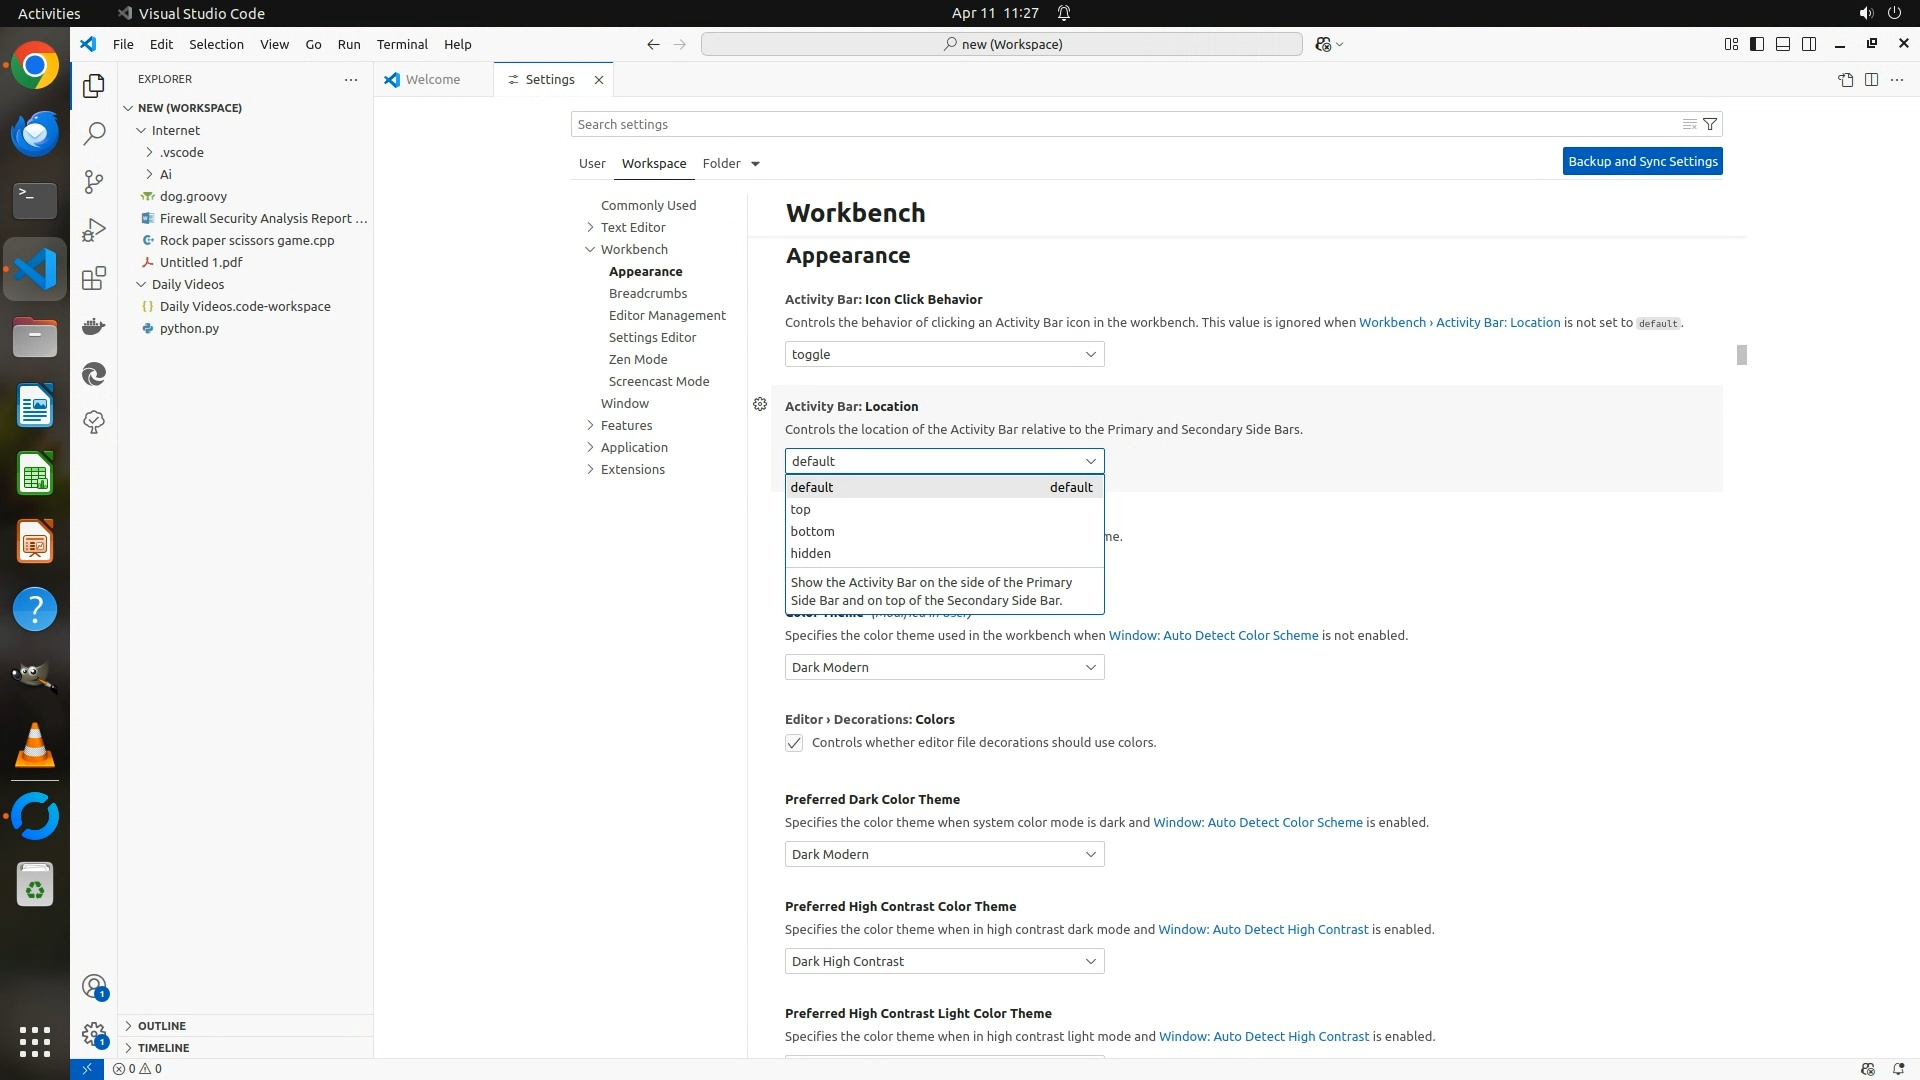Click the Search settings input field
1920x1080 pixels.
tap(1120, 124)
